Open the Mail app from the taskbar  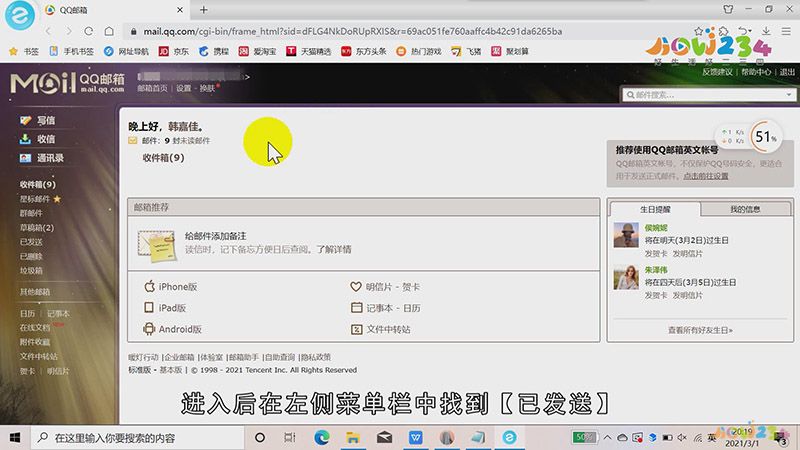(x=384, y=437)
